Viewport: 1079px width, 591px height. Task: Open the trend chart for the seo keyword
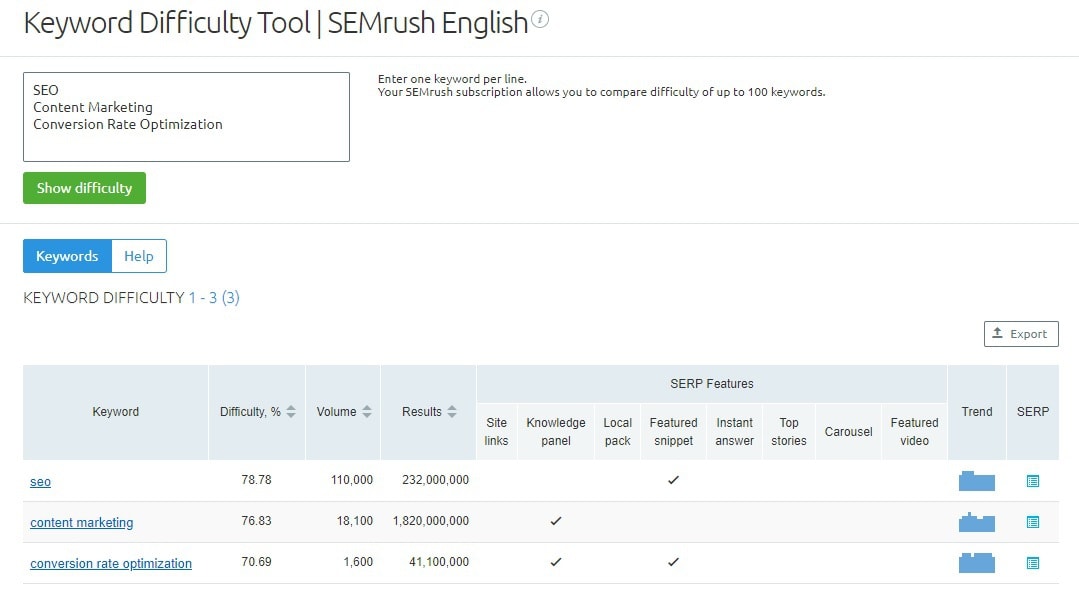coord(976,480)
